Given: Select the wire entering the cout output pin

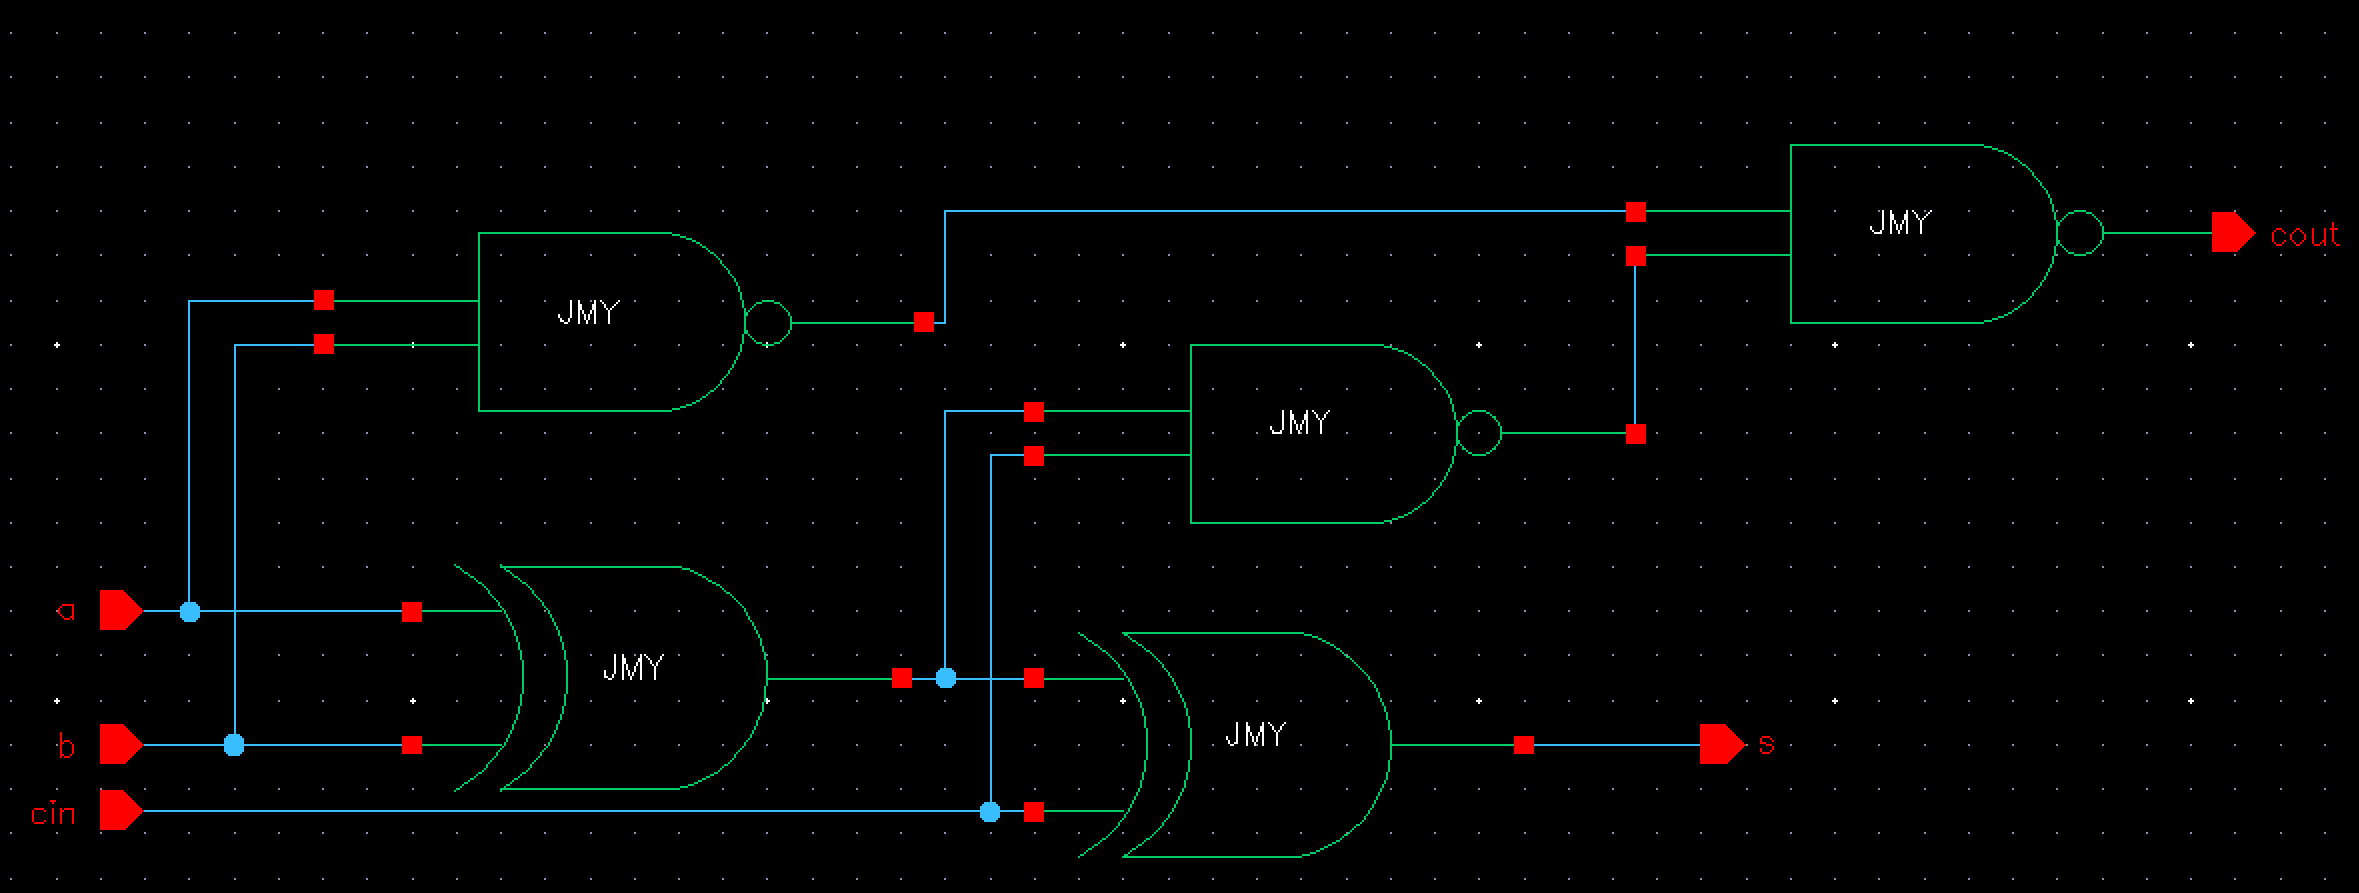Looking at the screenshot, I should coord(2158,233).
